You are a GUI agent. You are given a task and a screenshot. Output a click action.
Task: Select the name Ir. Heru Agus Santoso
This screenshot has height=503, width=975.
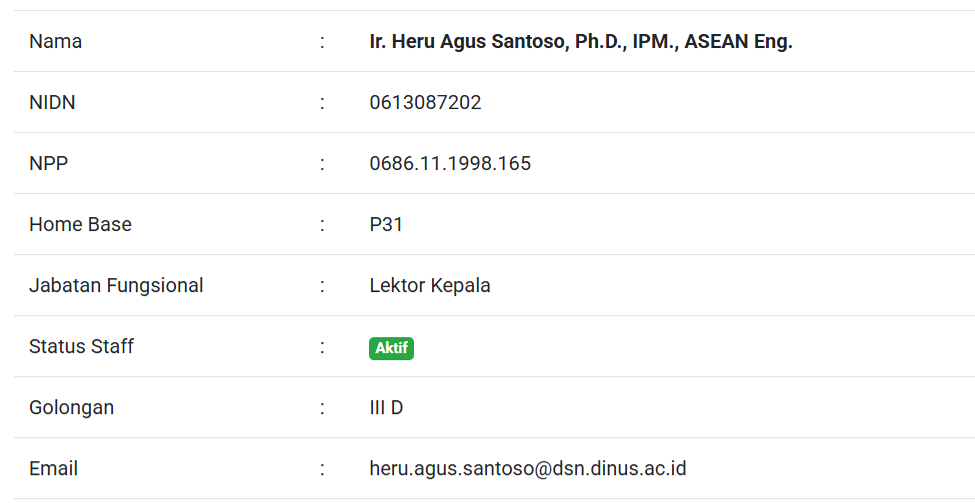tap(580, 42)
